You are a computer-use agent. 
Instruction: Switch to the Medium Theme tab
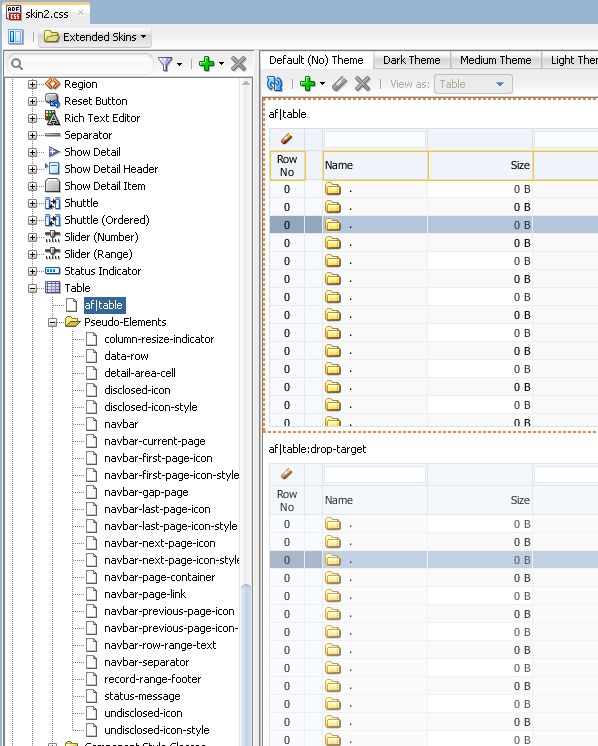[x=495, y=60]
